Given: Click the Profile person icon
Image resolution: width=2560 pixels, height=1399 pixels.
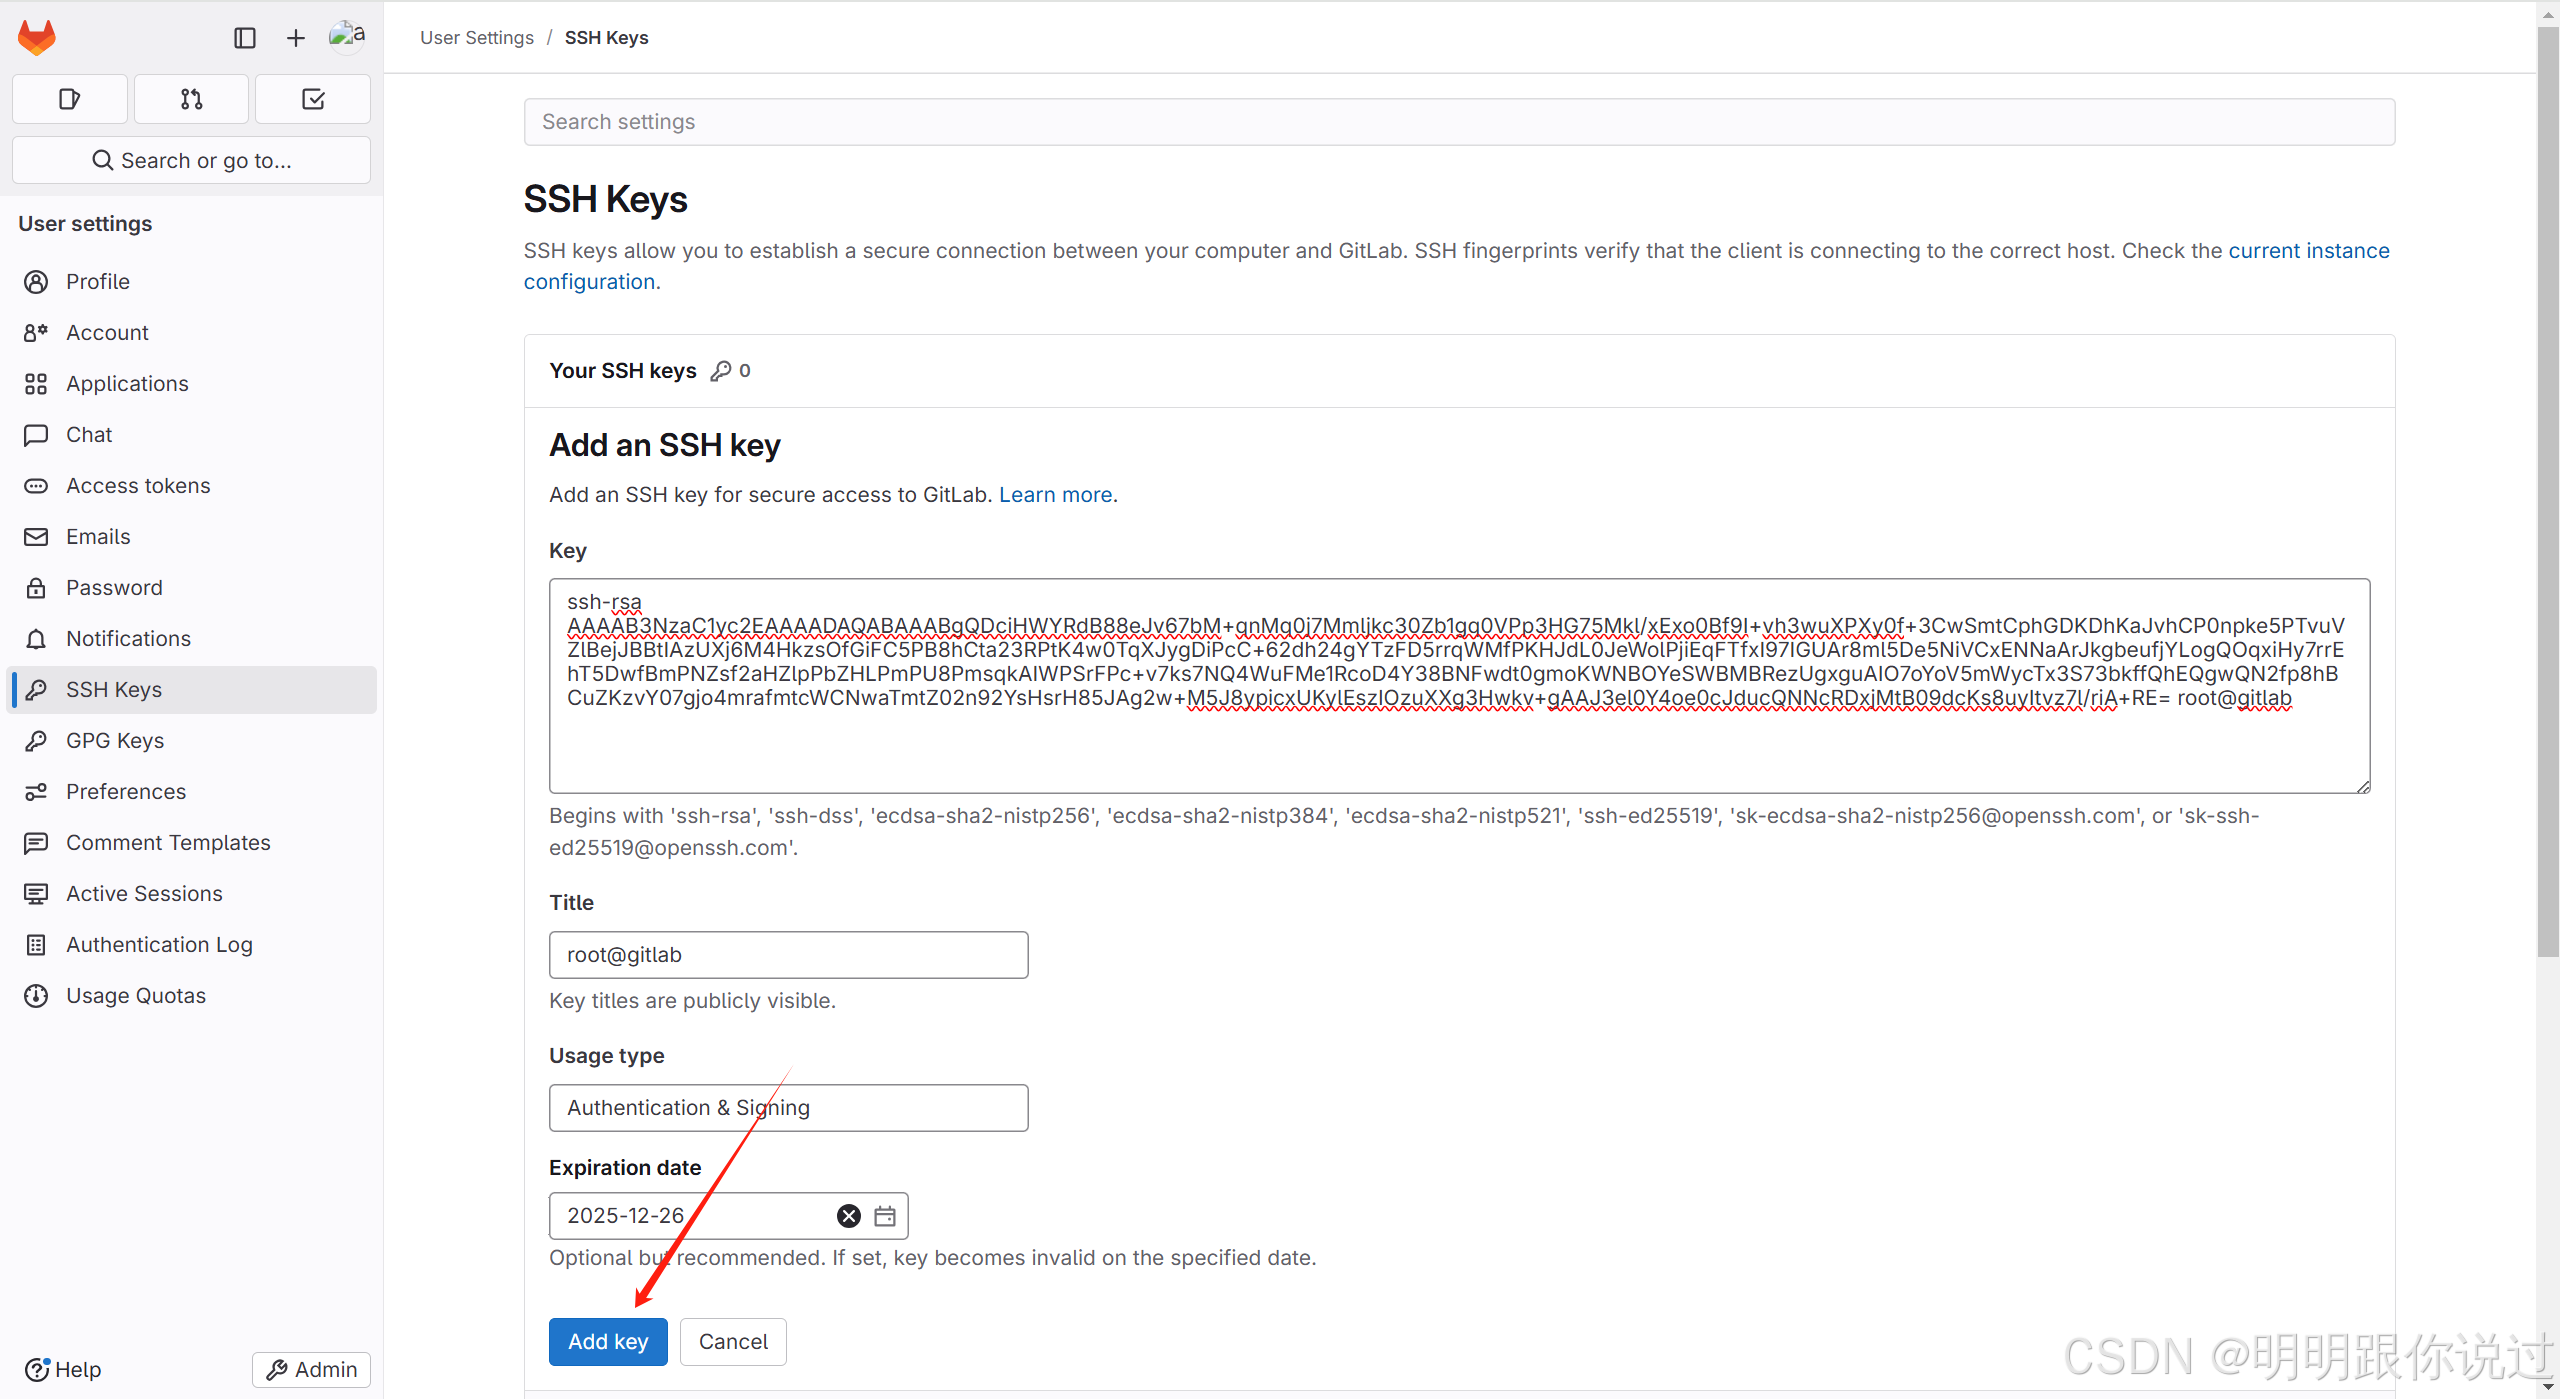Looking at the screenshot, I should coord(36,282).
